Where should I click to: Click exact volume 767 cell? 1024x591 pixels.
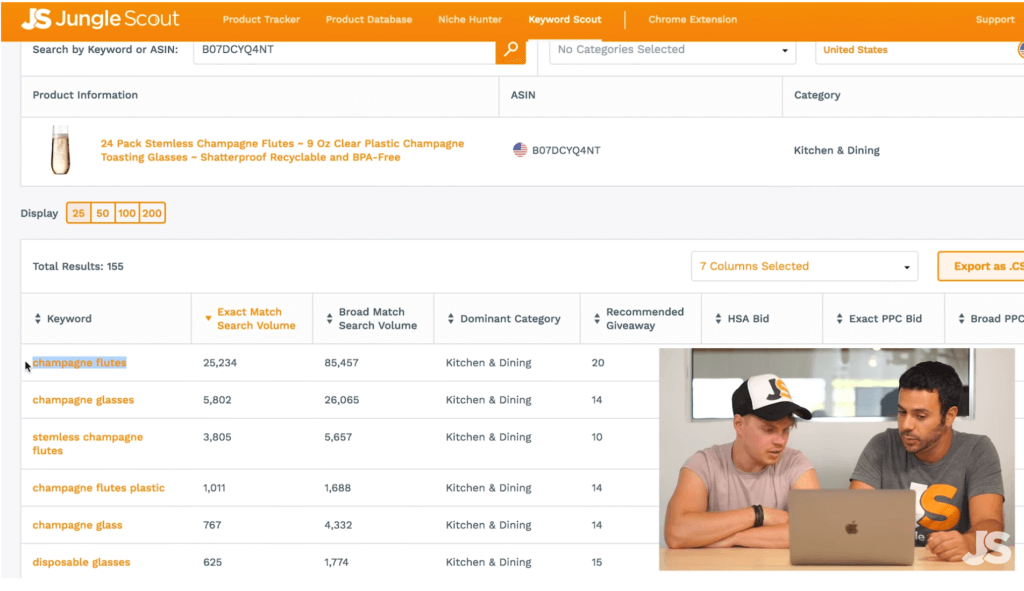[x=212, y=525]
